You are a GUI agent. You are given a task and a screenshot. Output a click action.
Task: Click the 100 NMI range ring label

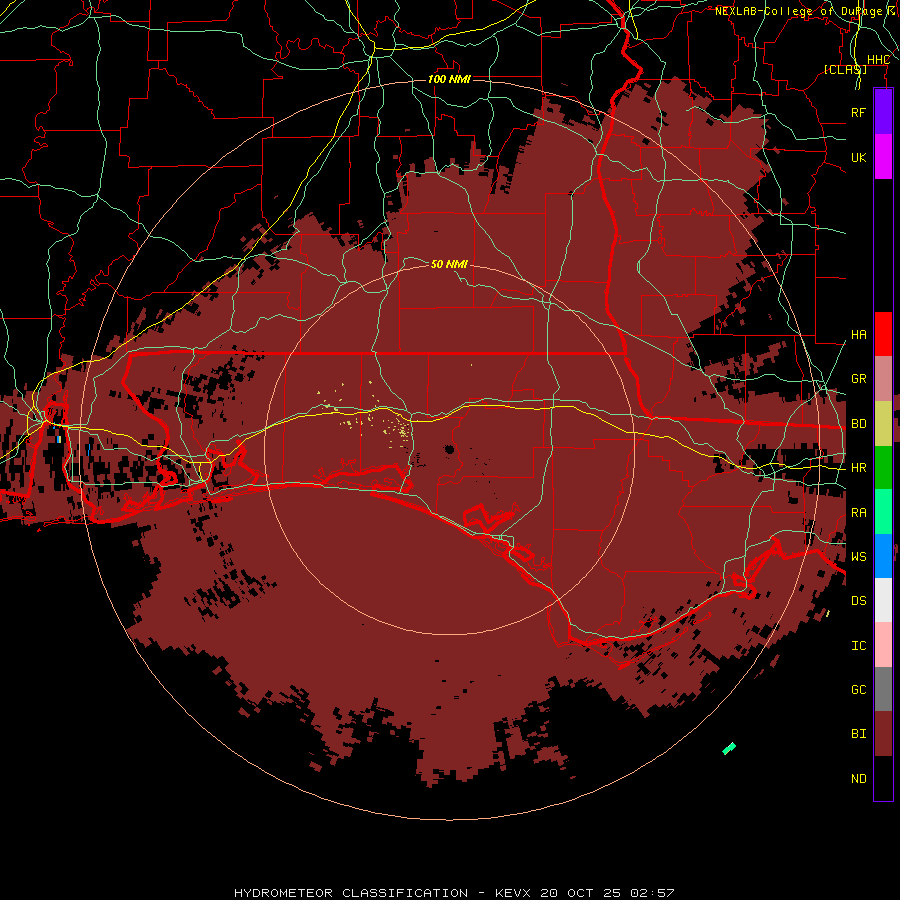(449, 79)
